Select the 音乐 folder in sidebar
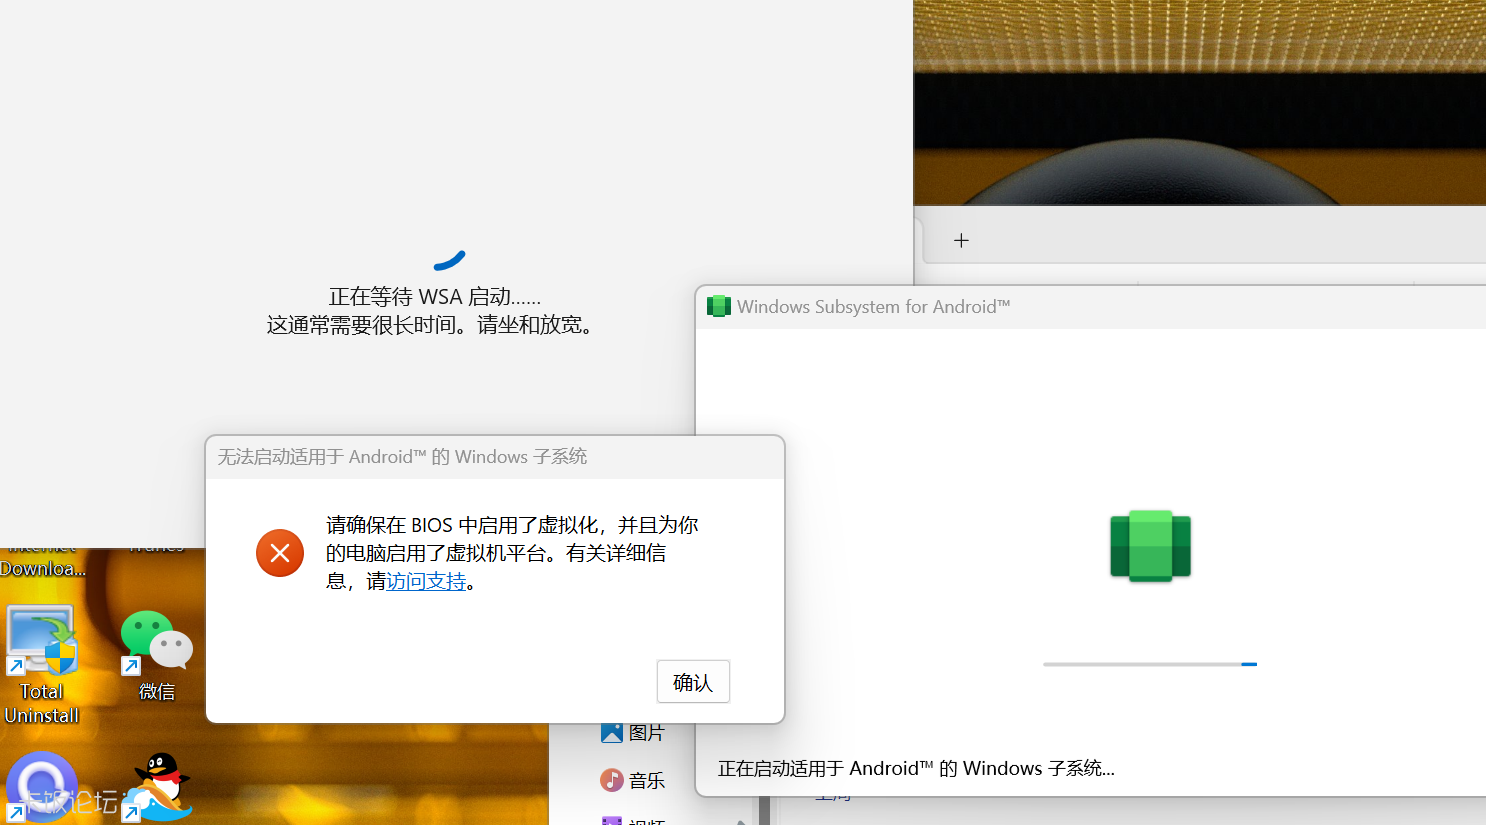This screenshot has width=1486, height=825. (x=633, y=780)
